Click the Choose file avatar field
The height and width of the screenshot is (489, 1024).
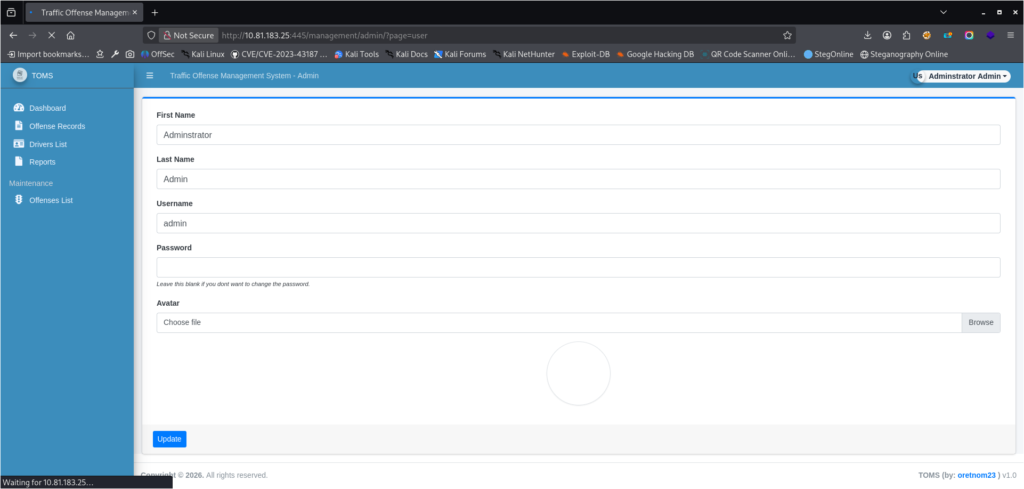pyautogui.click(x=559, y=323)
